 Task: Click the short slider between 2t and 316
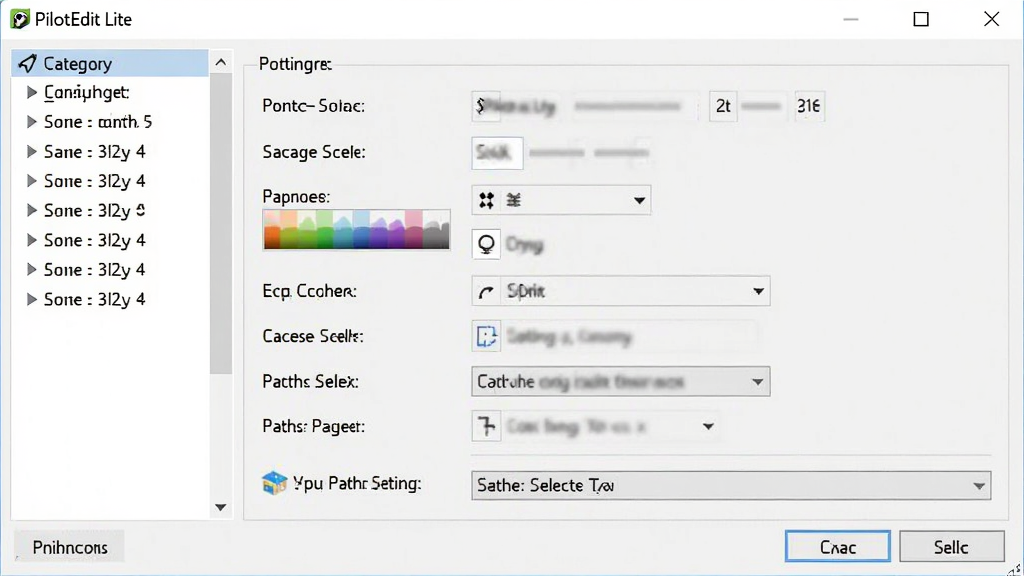pyautogui.click(x=761, y=106)
